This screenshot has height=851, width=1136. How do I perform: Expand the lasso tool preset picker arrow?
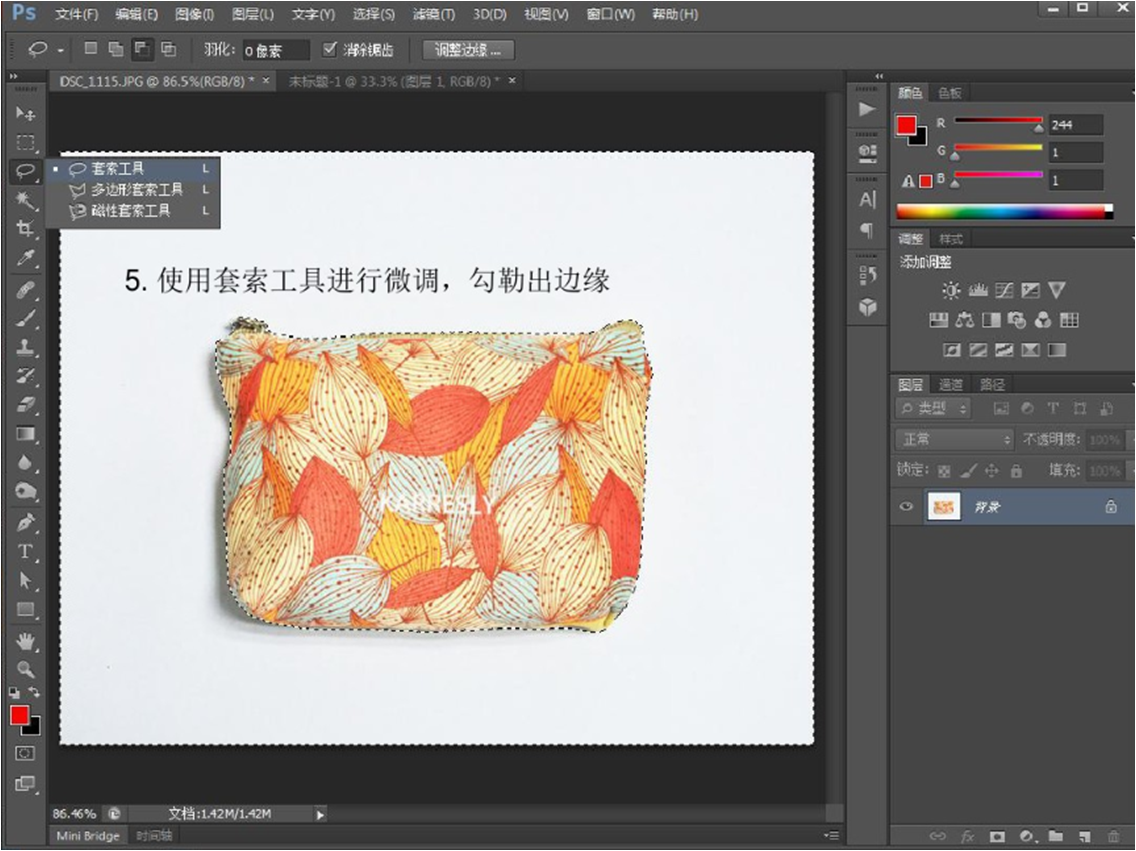point(61,50)
